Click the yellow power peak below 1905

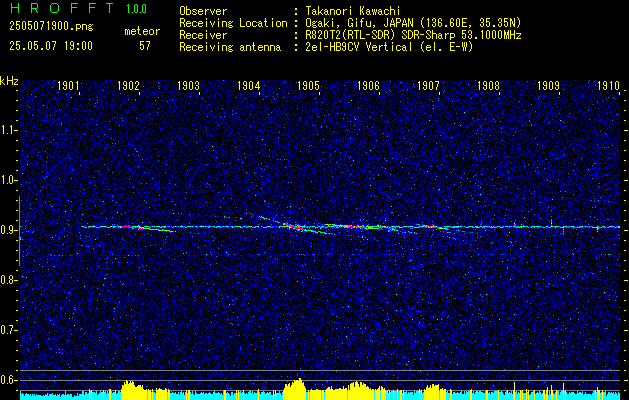point(295,388)
